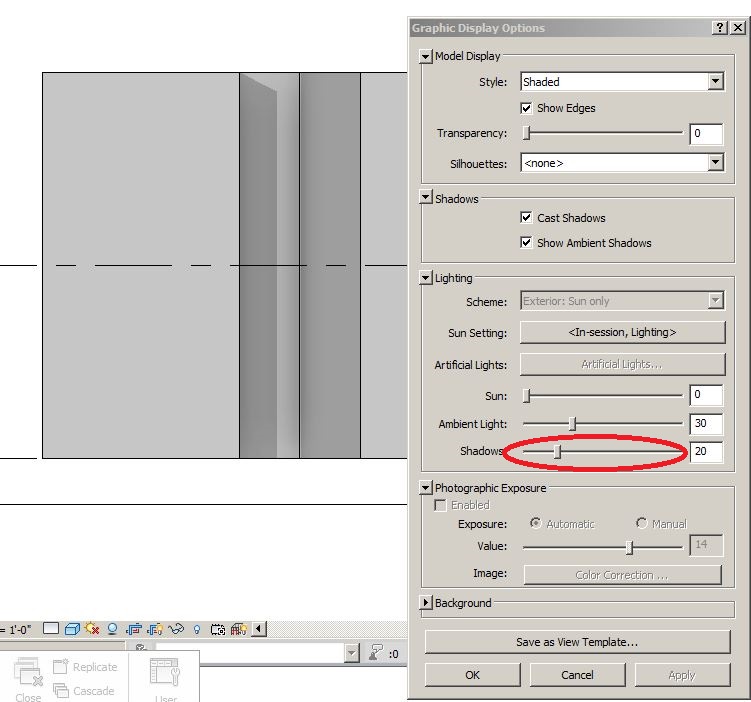
Task: Open the Detail Level icon in view control bar
Action: pos(51,628)
